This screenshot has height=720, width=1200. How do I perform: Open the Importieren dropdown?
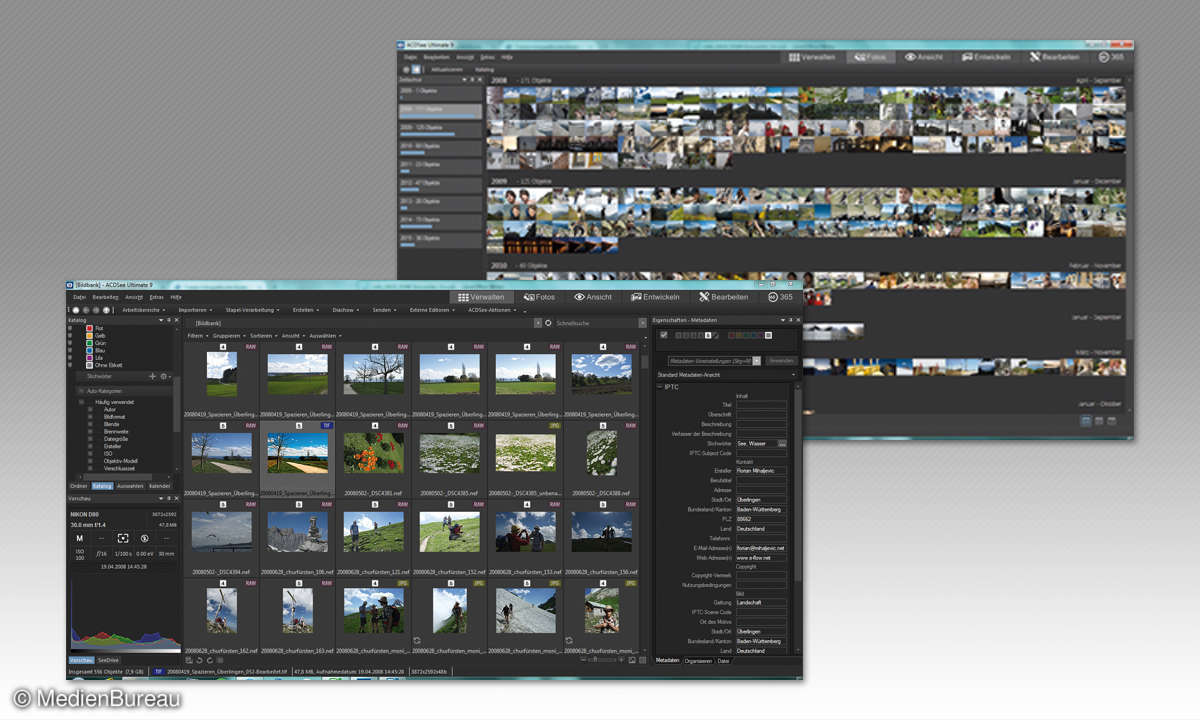(x=196, y=310)
